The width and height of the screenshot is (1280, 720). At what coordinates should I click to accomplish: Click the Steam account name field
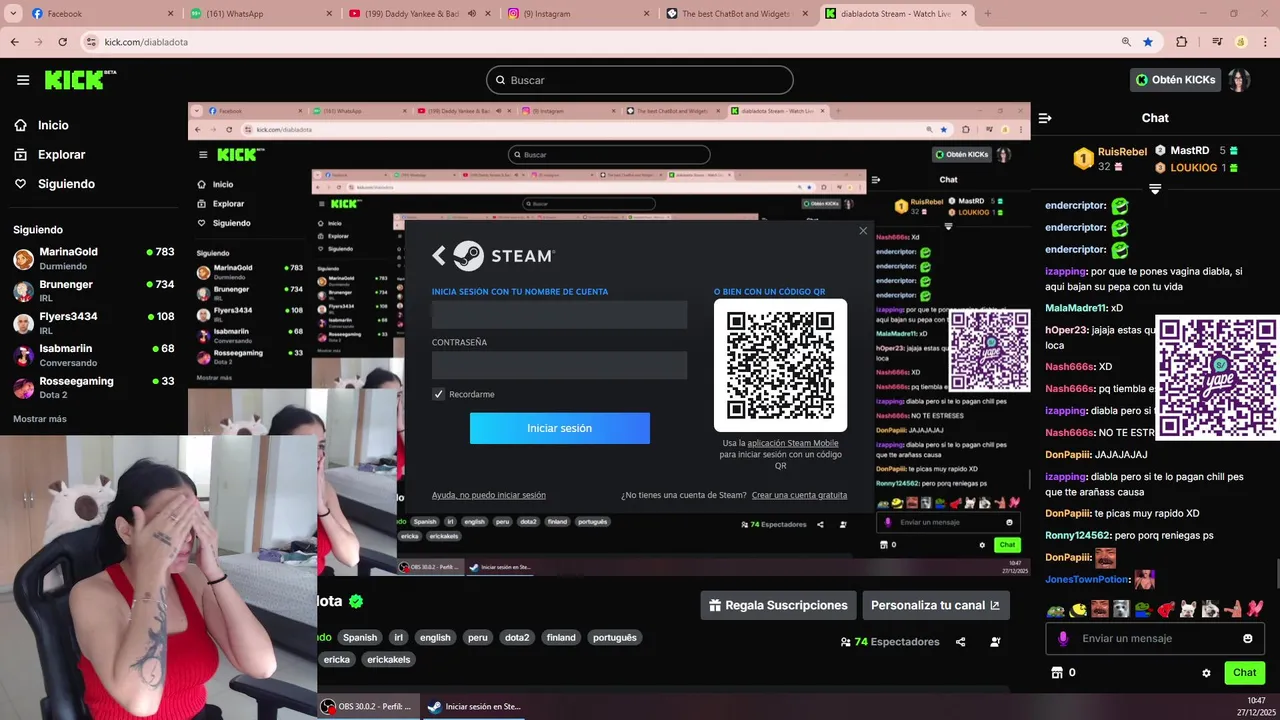[x=560, y=315]
